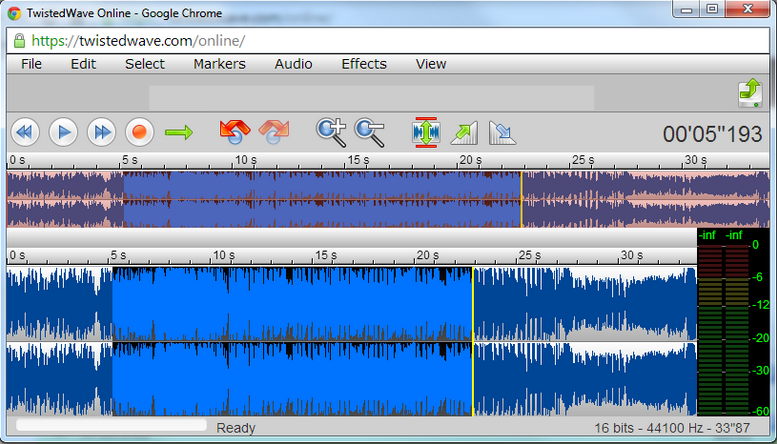
Task: Click the '16 bits - 44100 Hz - 33"87' info
Action: pos(672,428)
